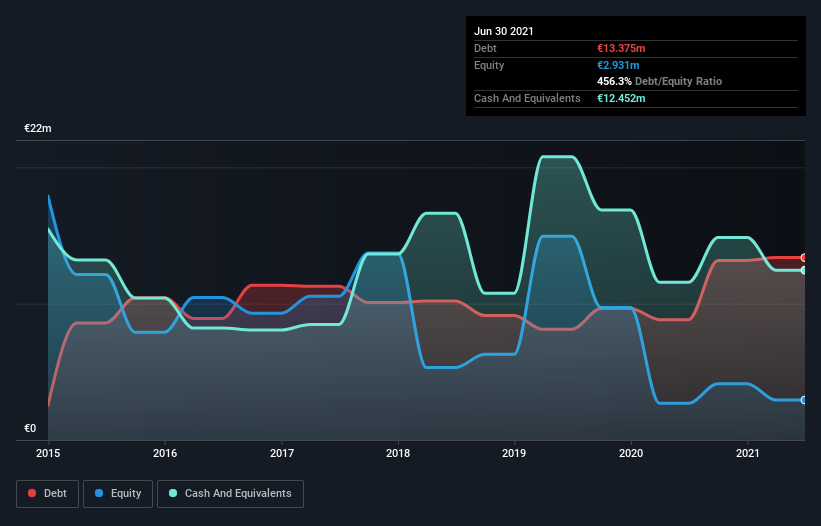
Task: Click the Jun 30 2021 tooltip date
Action: (504, 31)
